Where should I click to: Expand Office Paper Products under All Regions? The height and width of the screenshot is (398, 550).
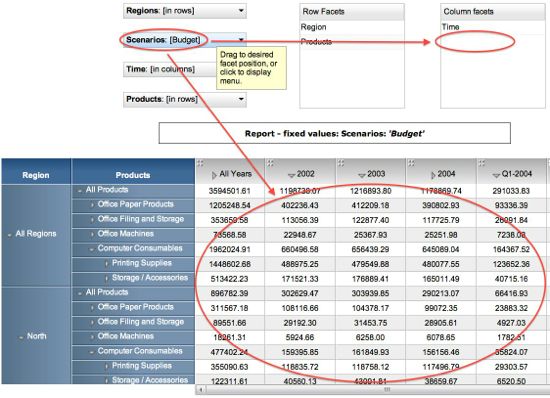(92, 205)
